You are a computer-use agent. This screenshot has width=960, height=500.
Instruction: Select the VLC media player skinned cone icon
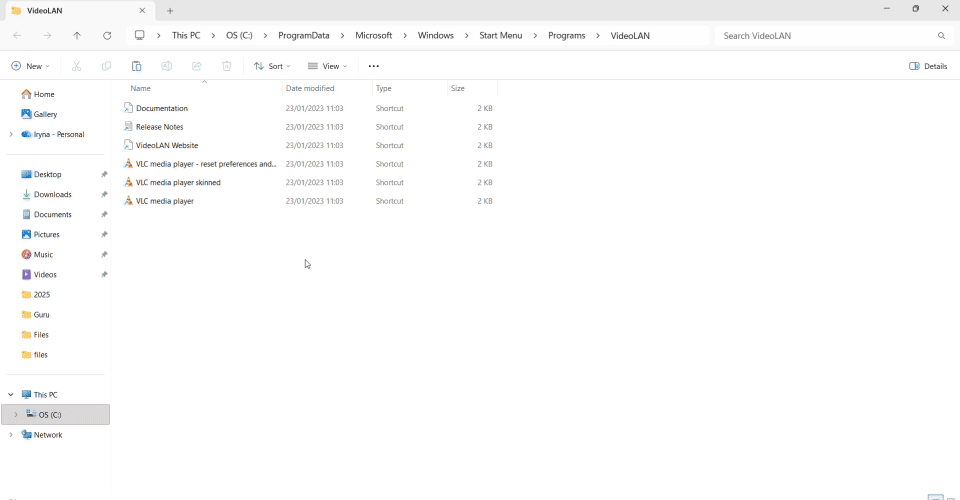[128, 182]
